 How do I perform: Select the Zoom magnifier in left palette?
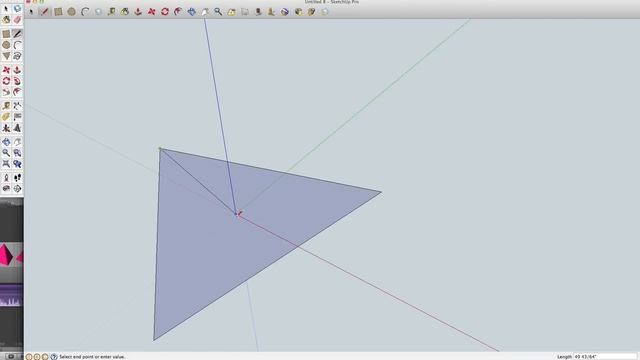pyautogui.click(x=6, y=153)
